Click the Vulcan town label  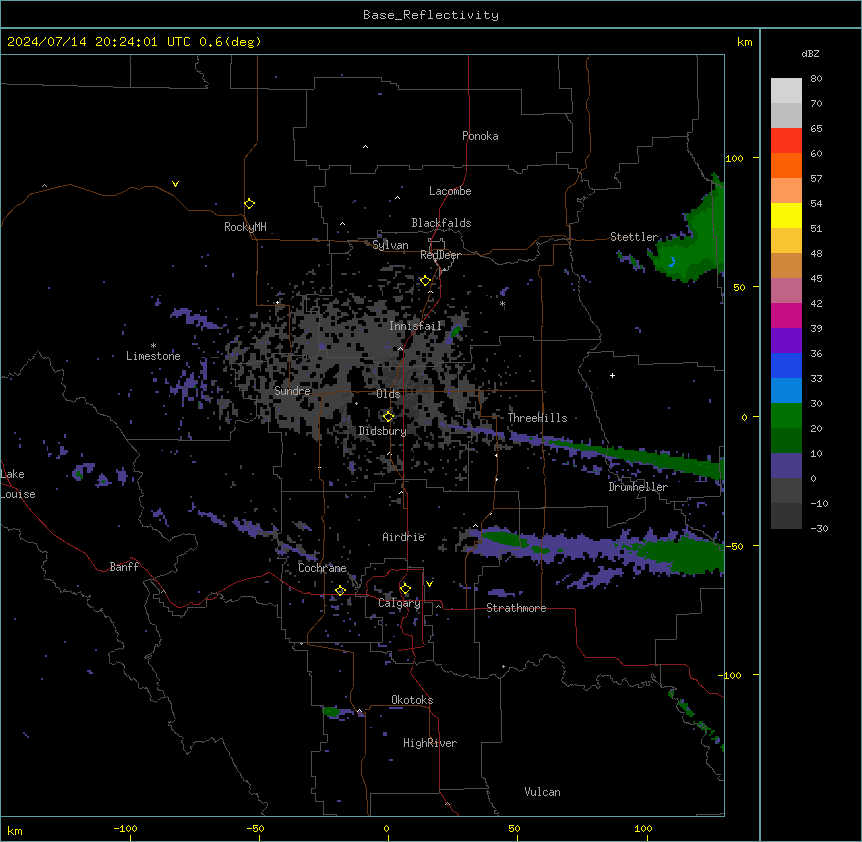pos(543,792)
